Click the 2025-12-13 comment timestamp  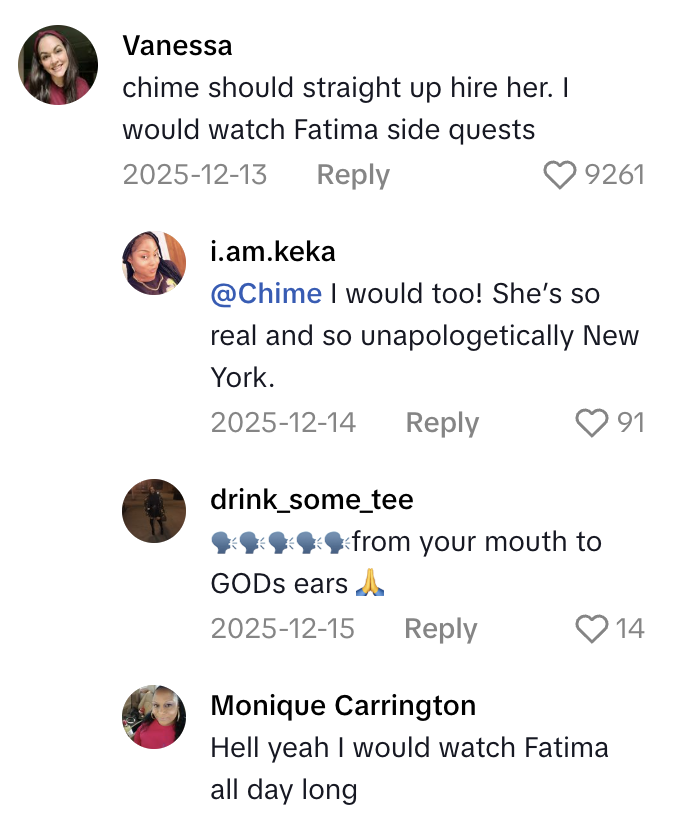pos(195,176)
